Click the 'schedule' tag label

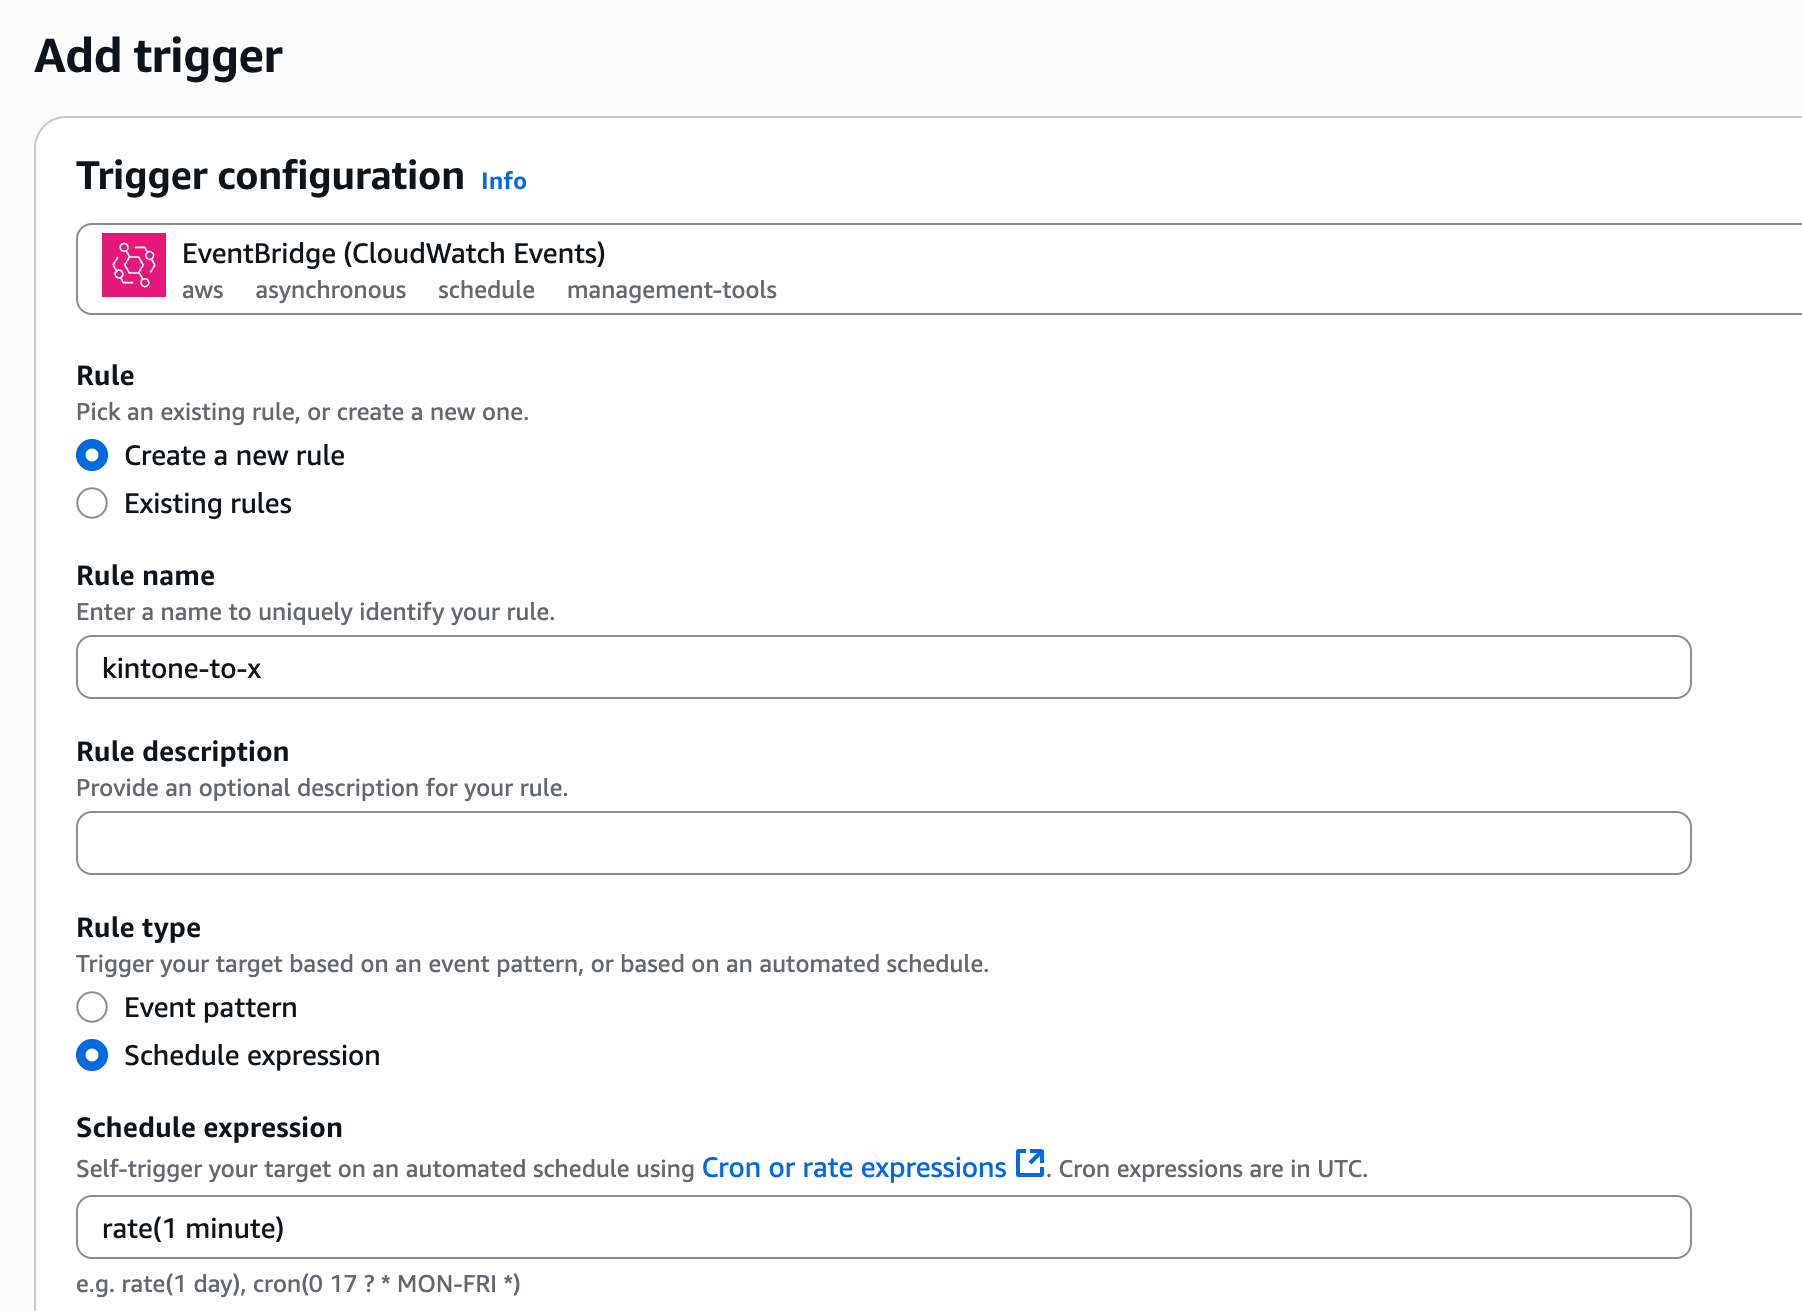point(486,290)
